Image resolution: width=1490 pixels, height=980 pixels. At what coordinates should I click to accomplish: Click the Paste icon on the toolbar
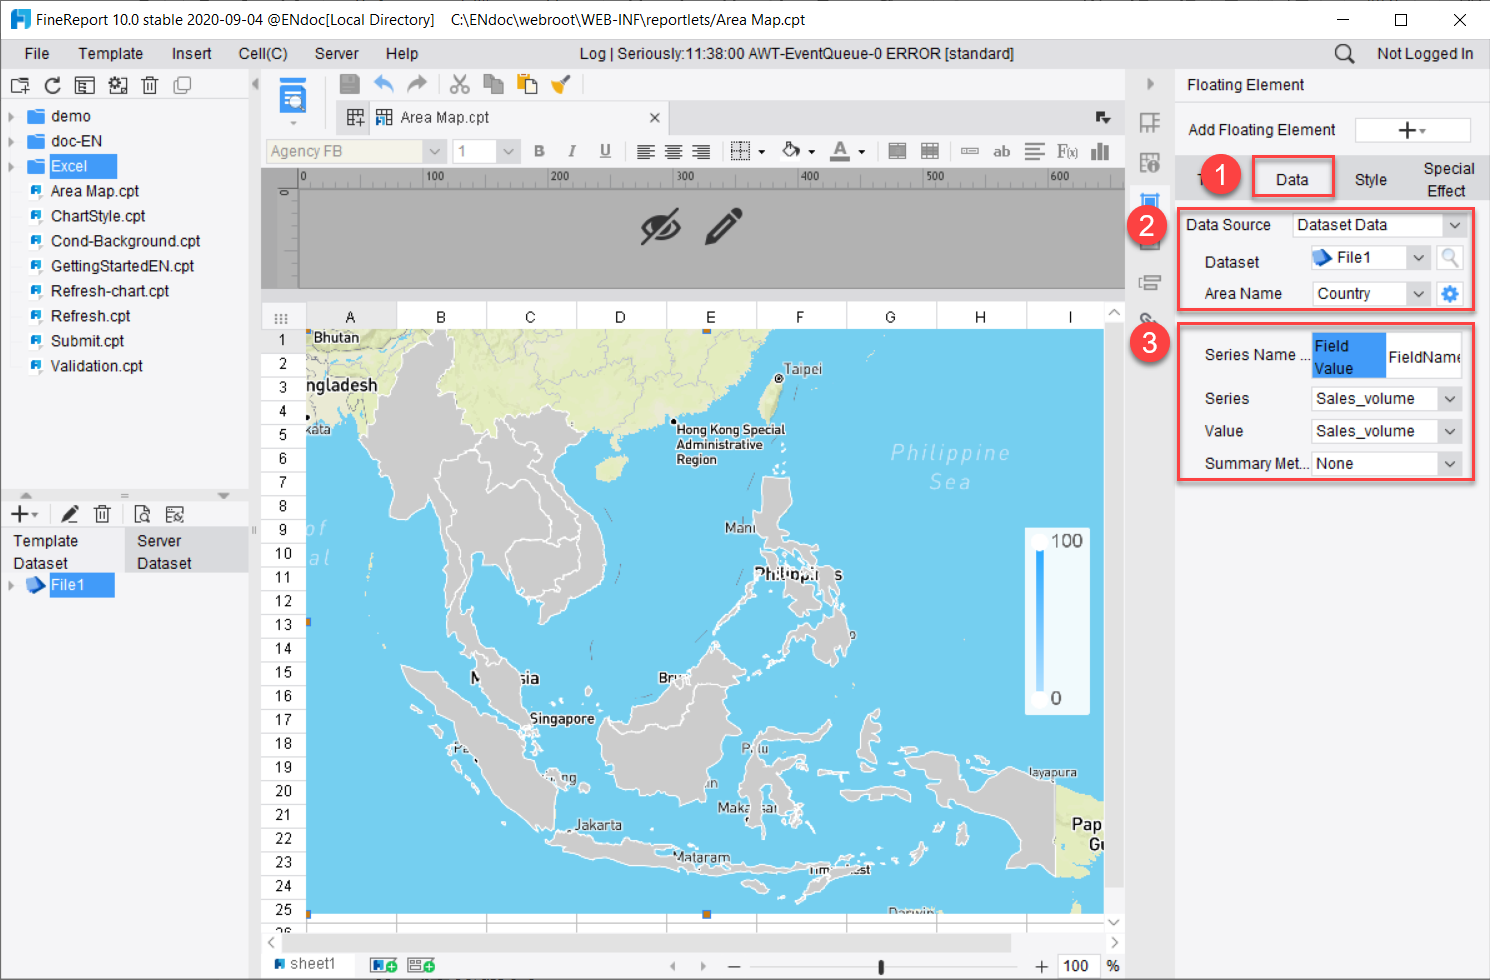click(x=527, y=85)
